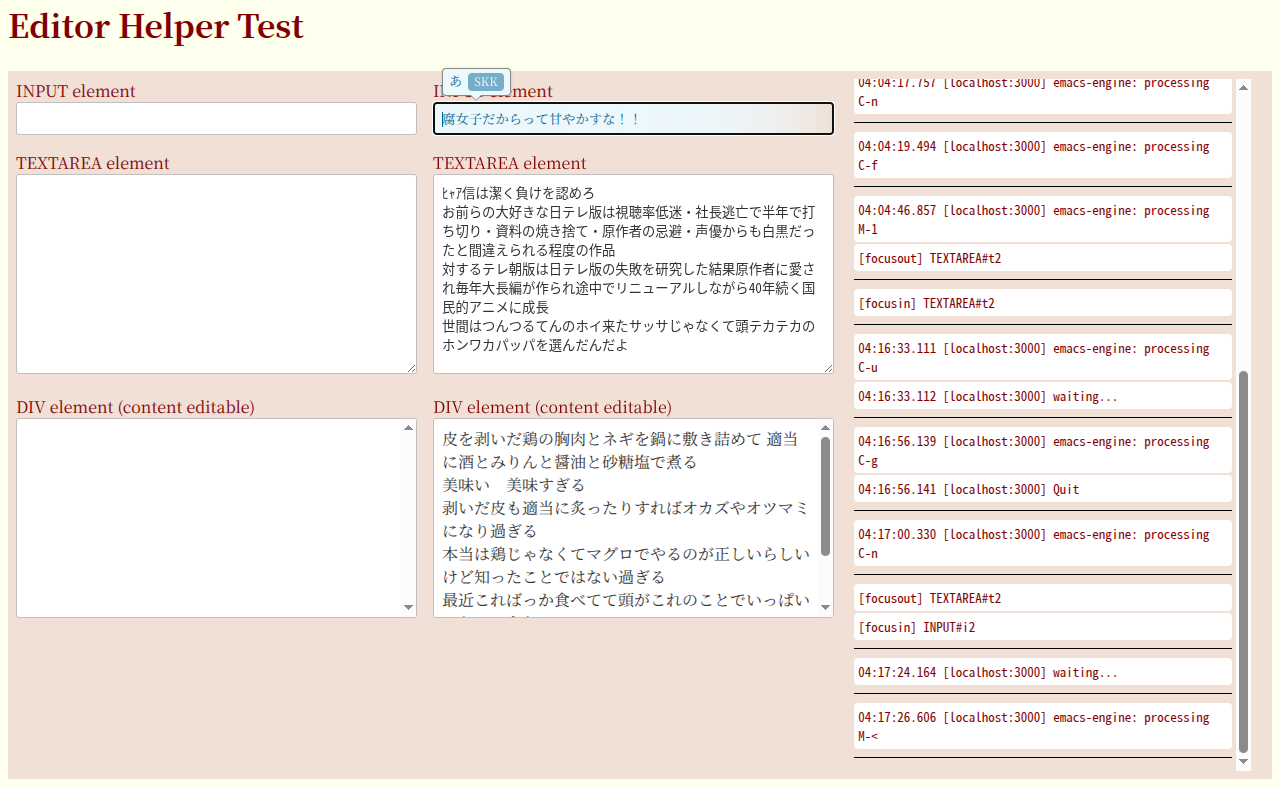This screenshot has height=787, width=1280.
Task: Click the log panel scrollbar thumb
Action: click(1244, 562)
